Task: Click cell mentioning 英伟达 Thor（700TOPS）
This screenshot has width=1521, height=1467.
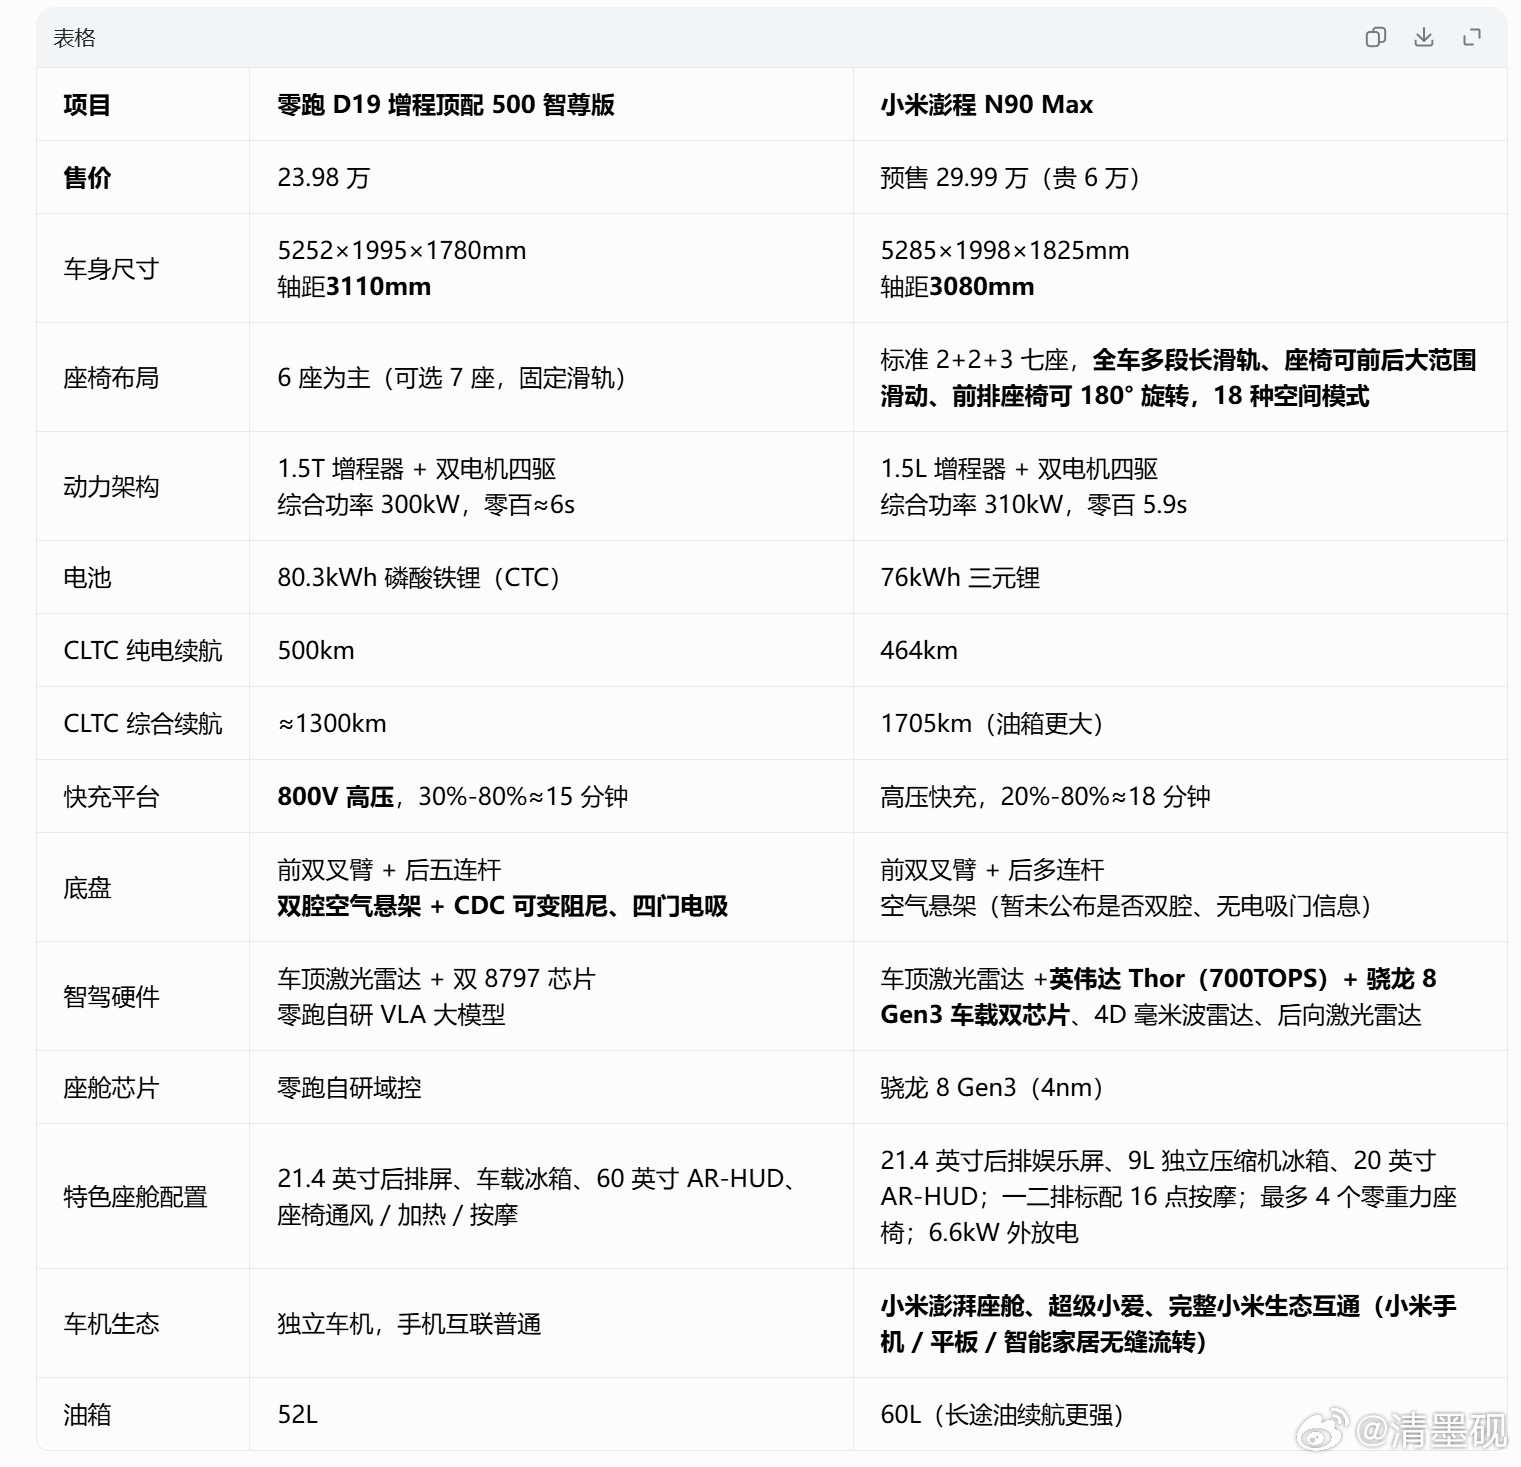Action: pyautogui.click(x=1158, y=997)
